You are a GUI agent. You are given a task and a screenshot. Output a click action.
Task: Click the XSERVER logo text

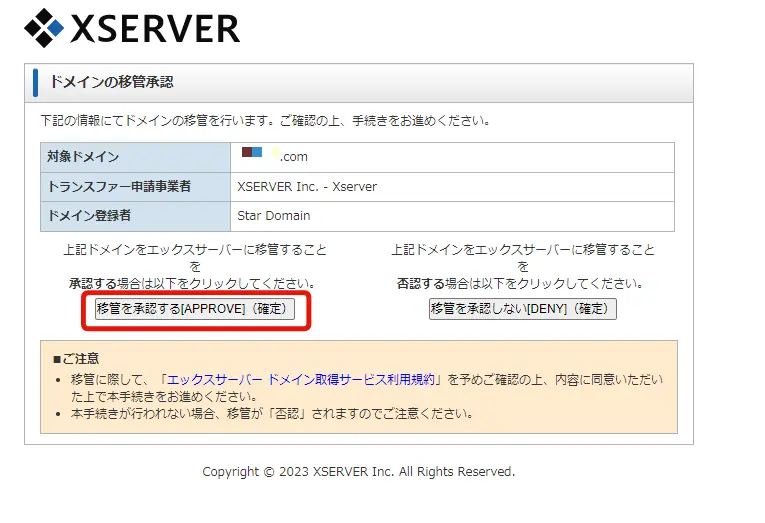(x=155, y=29)
